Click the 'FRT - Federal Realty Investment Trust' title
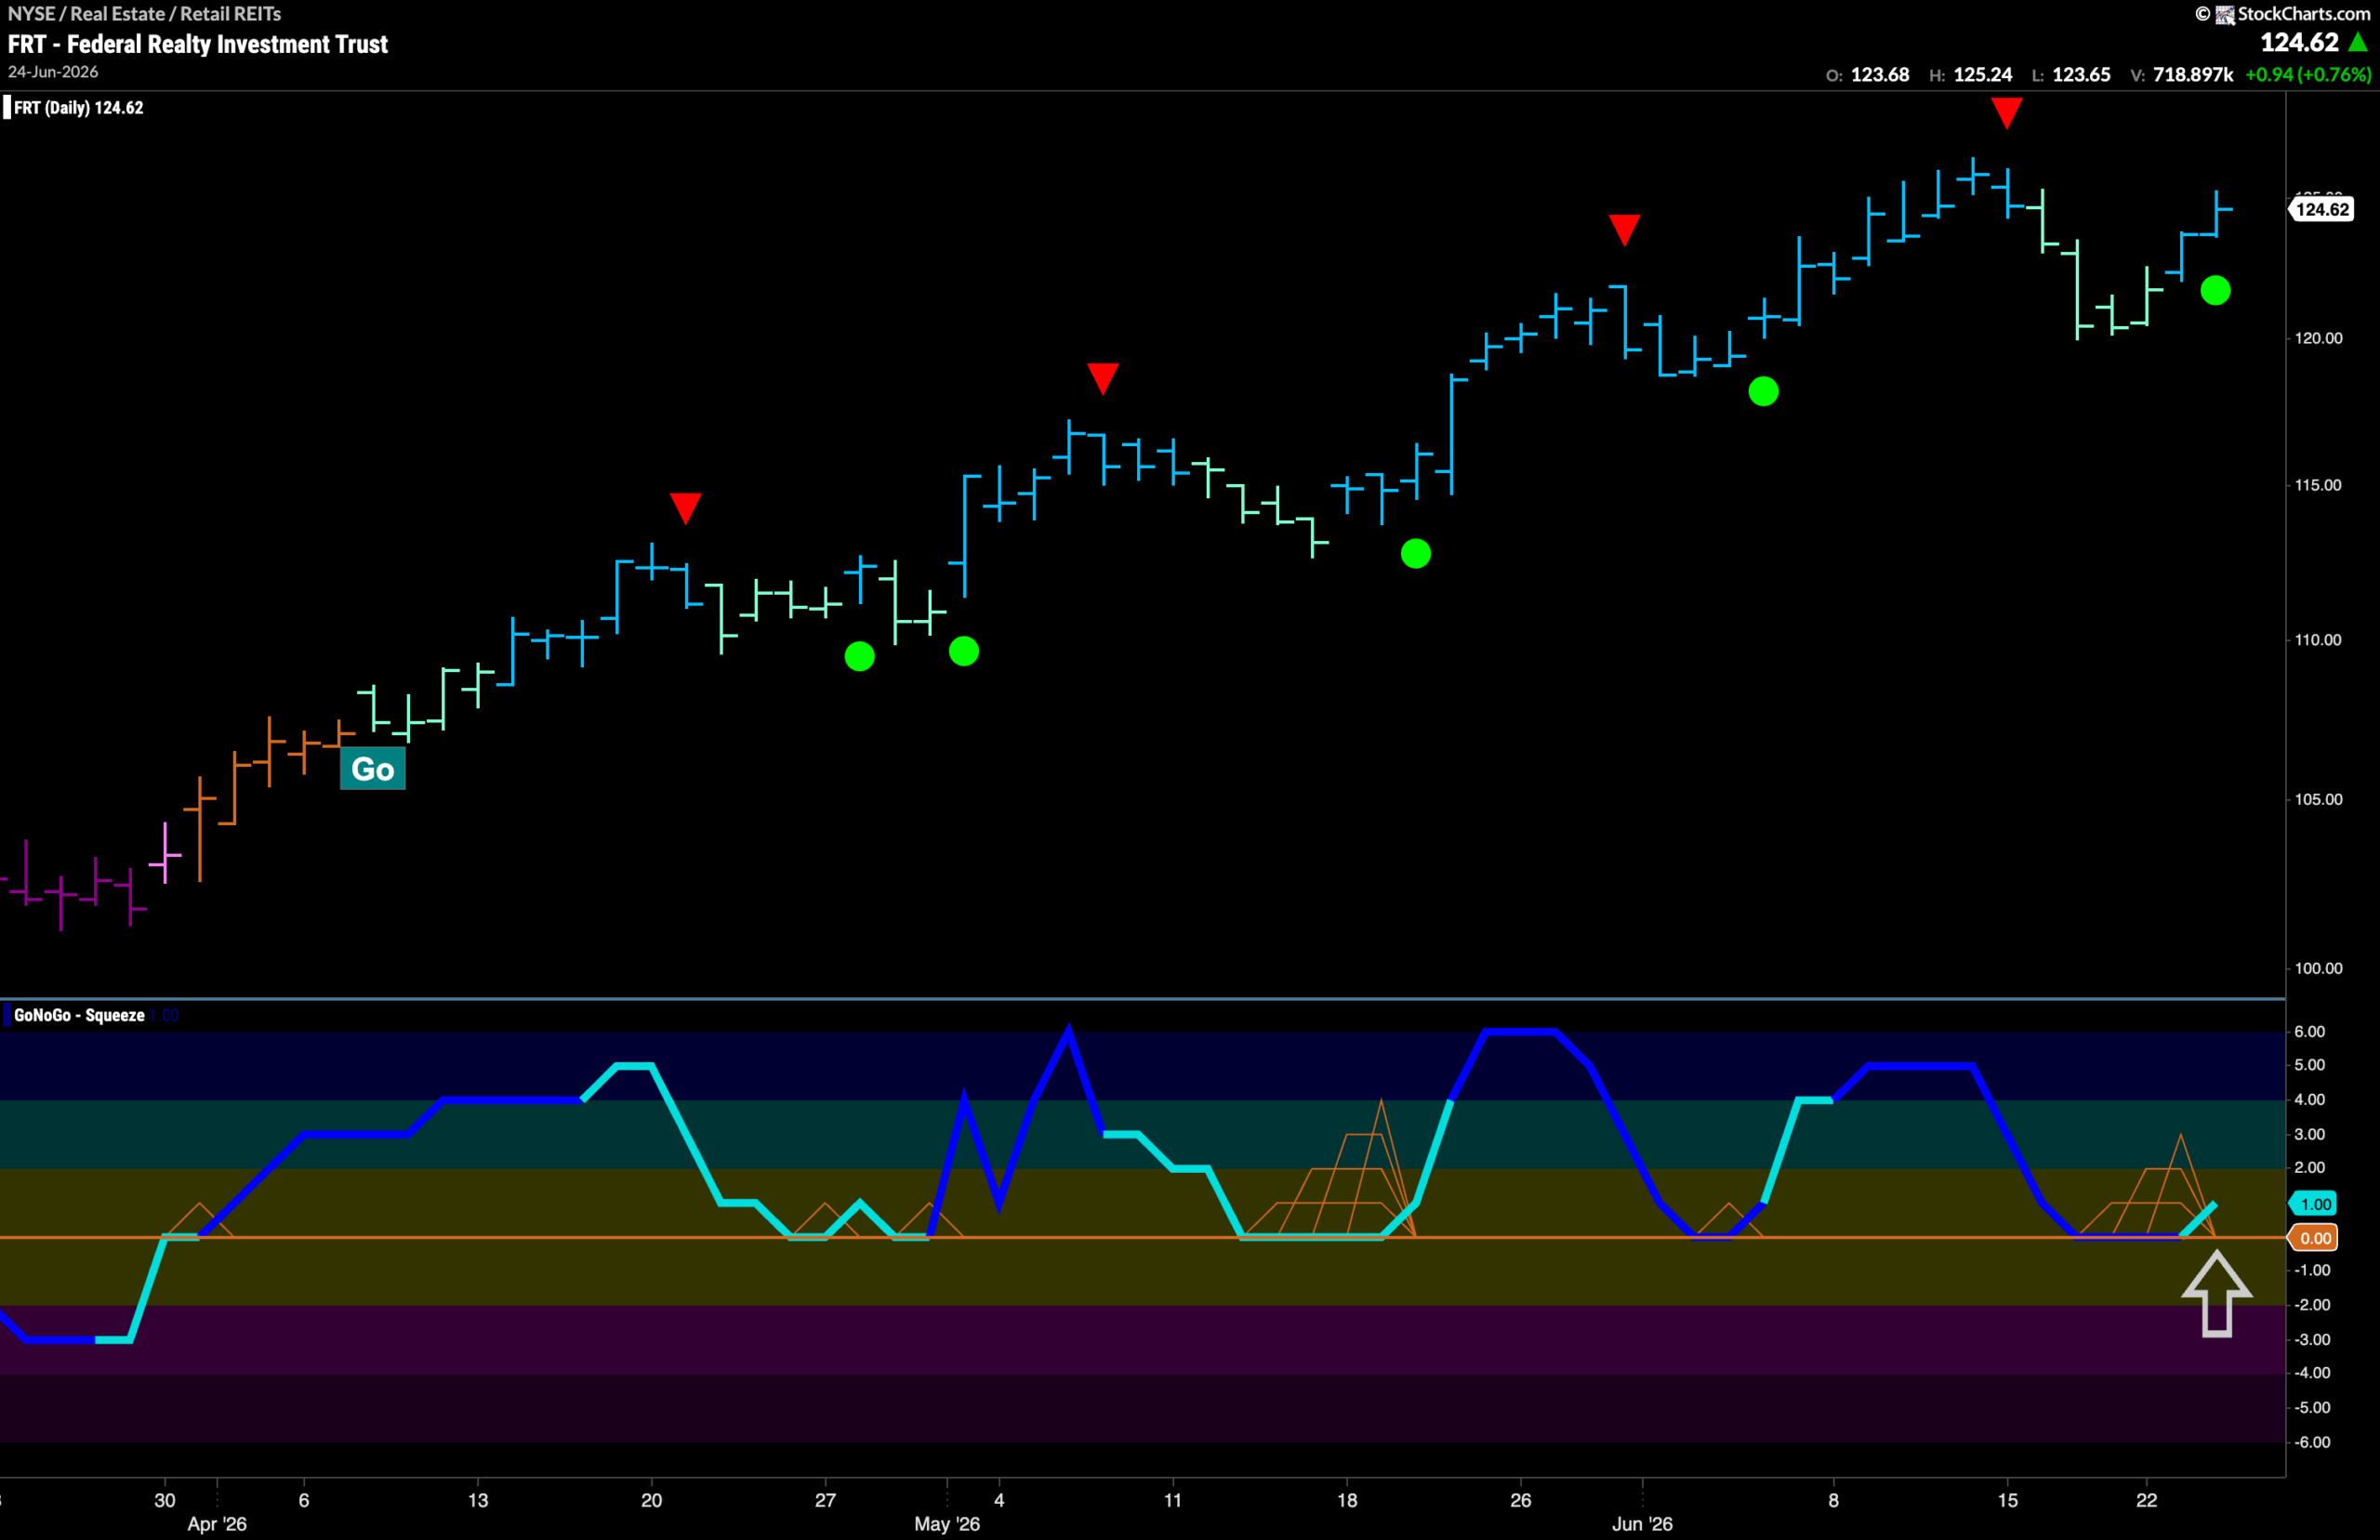 [197, 44]
